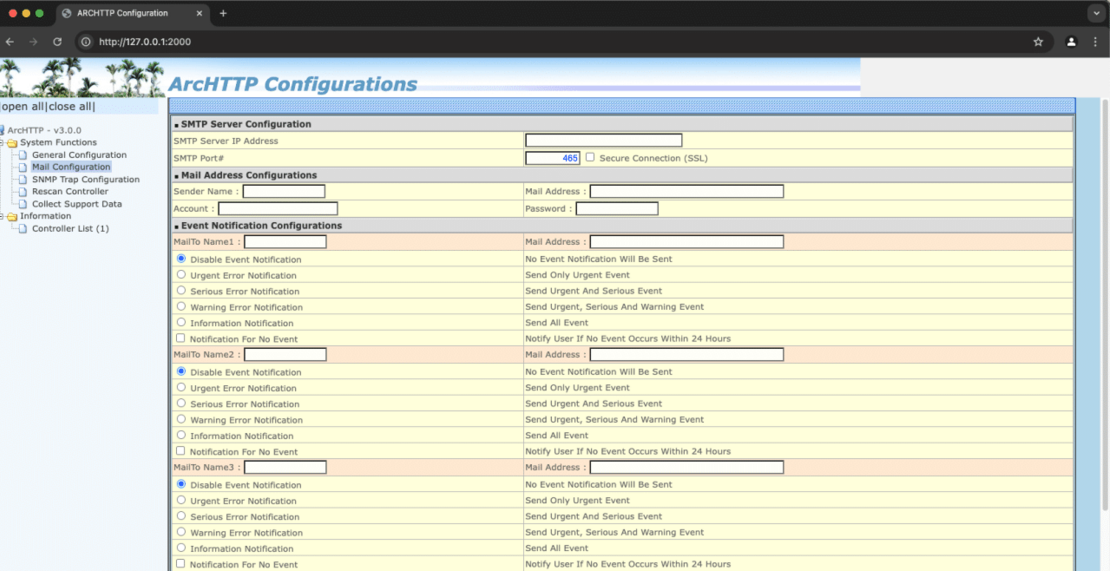Click the back navigation arrow
The image size is (1110, 571).
tap(10, 42)
